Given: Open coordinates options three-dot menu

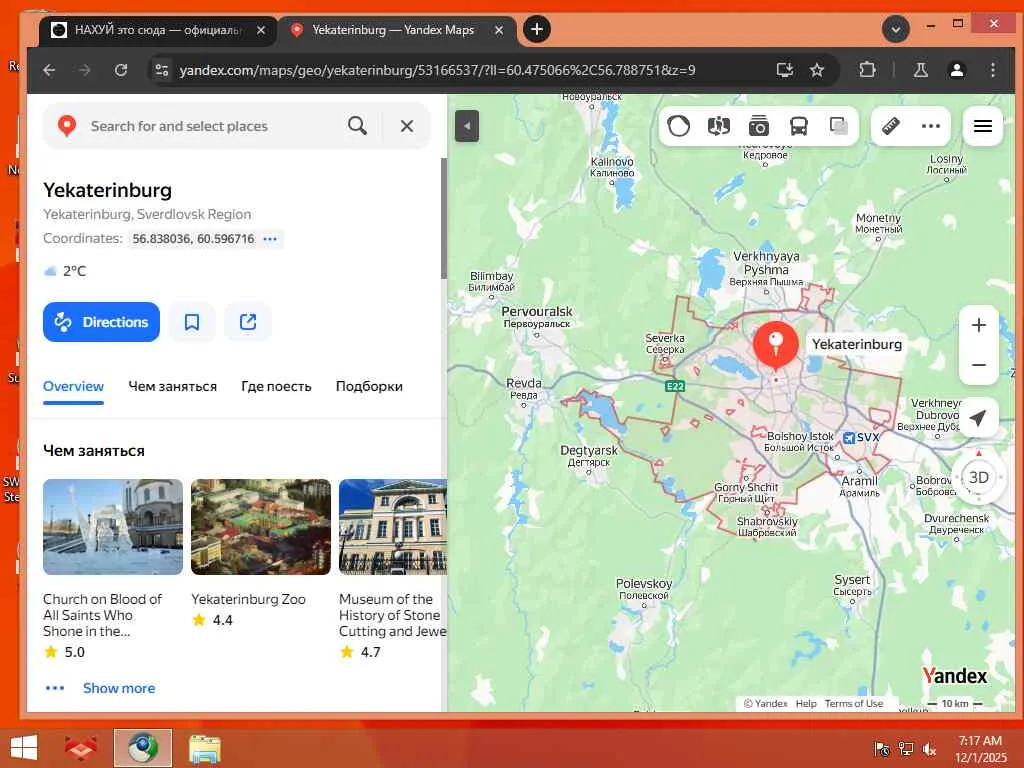Looking at the screenshot, I should [270, 239].
